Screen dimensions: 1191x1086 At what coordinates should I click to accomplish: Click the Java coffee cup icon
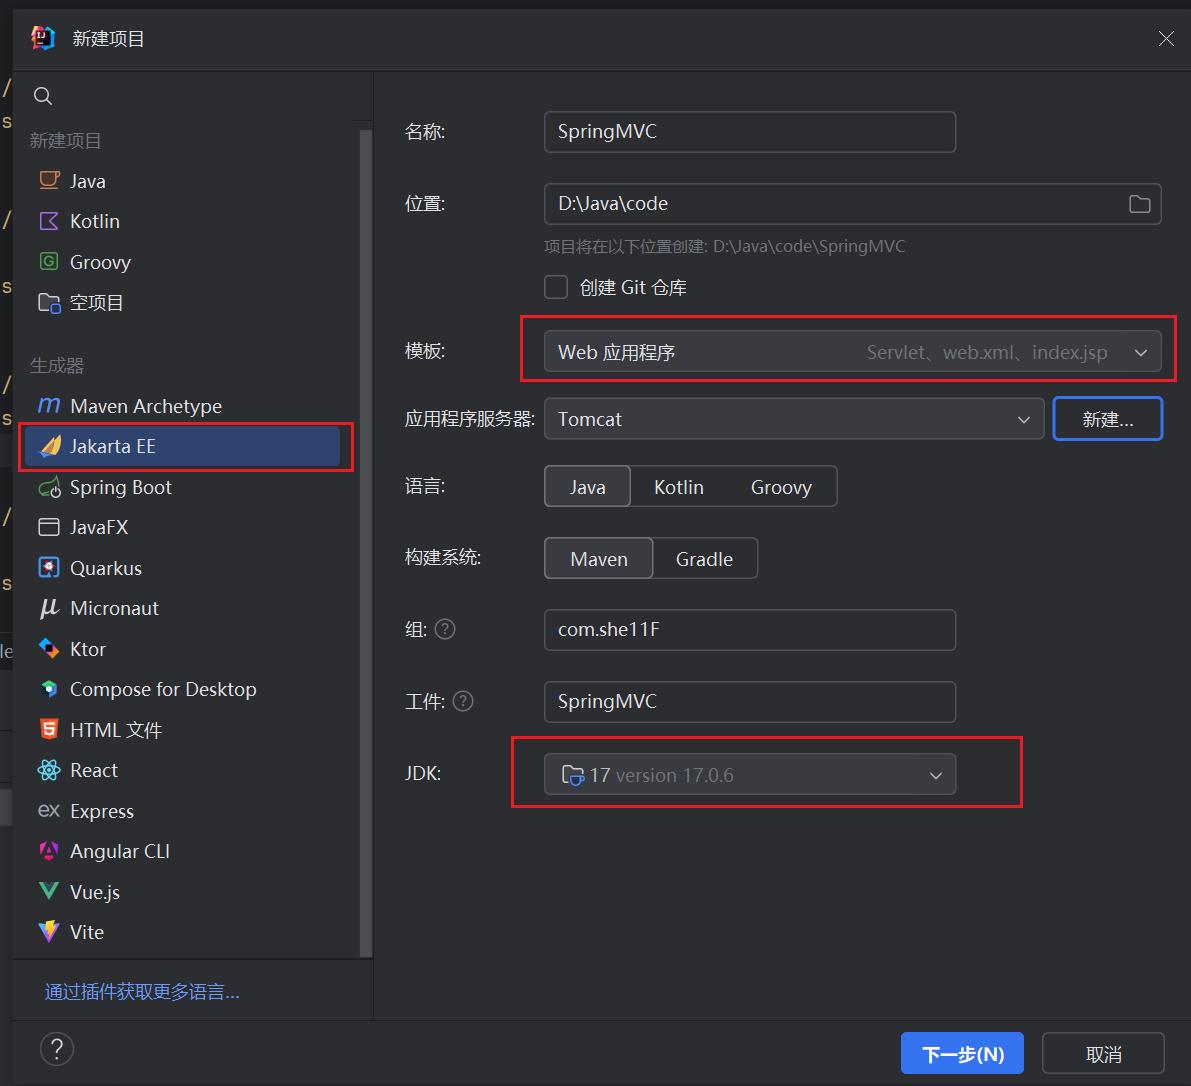point(49,181)
